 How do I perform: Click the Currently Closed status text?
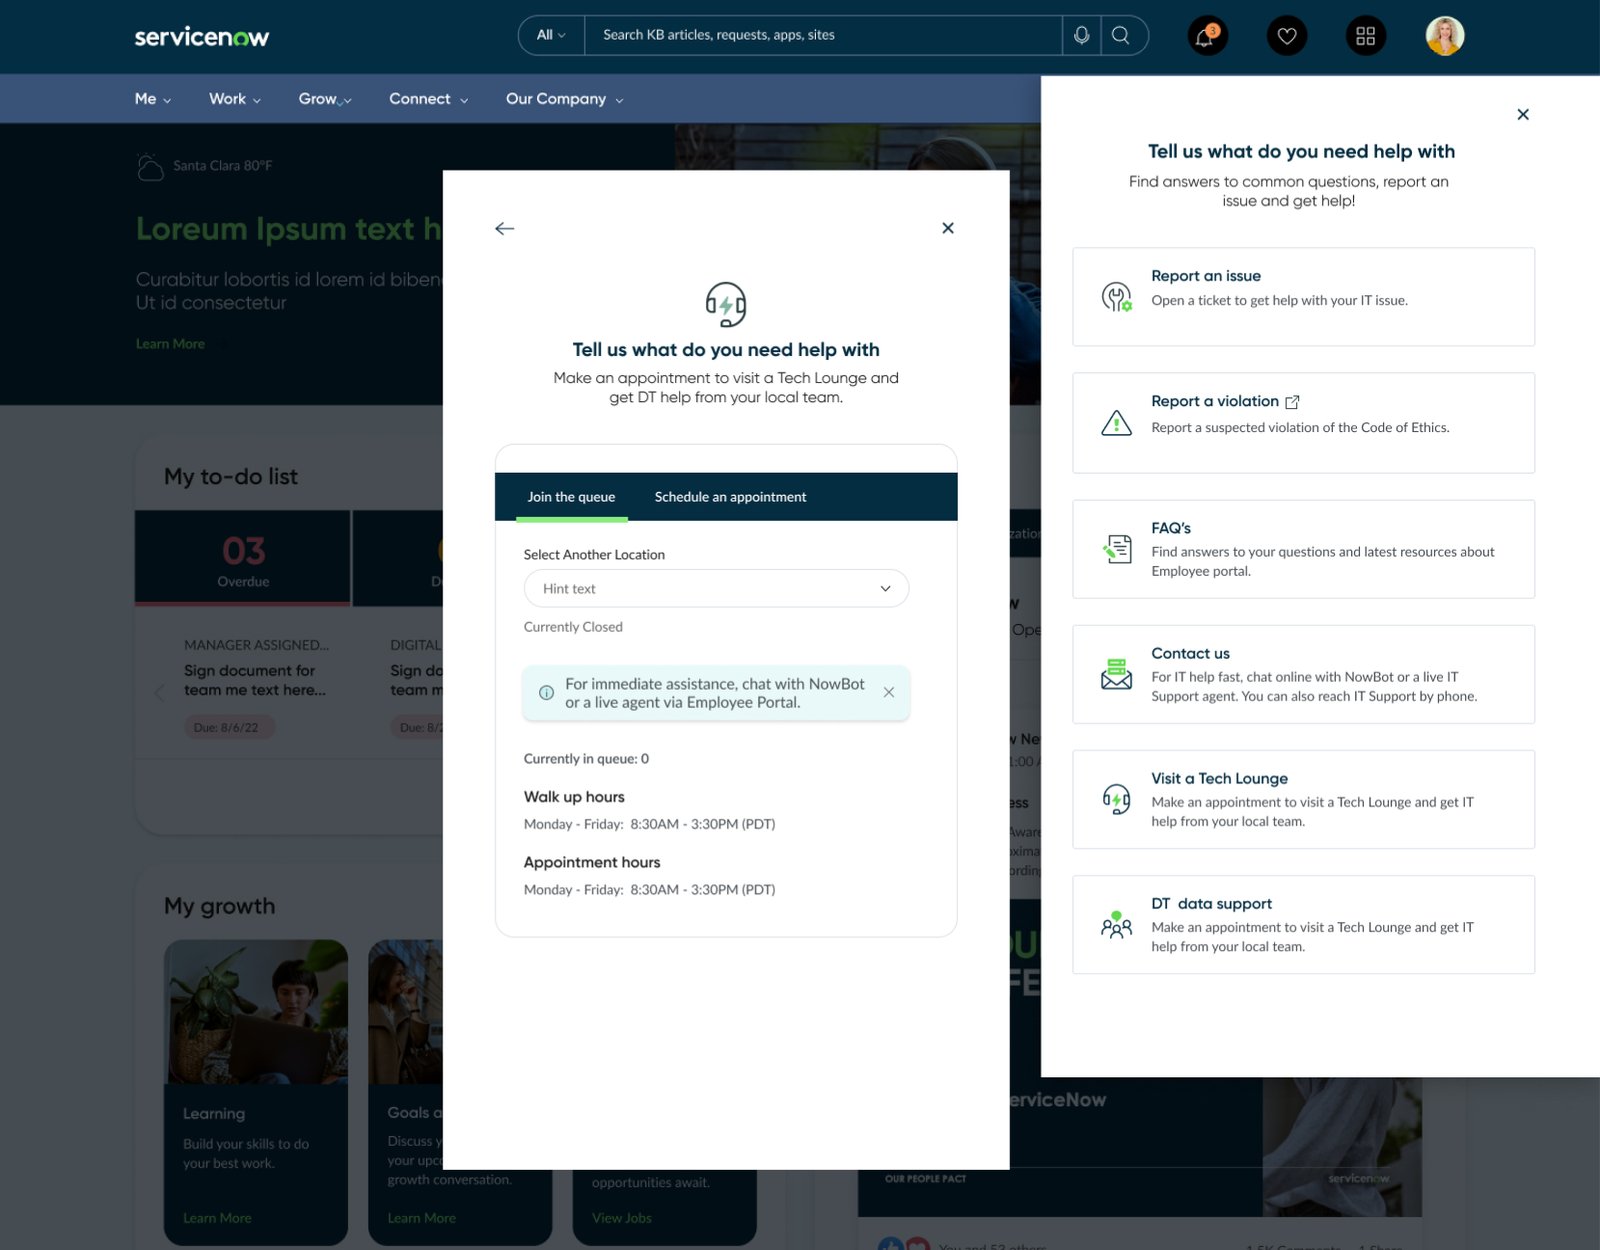tap(573, 627)
